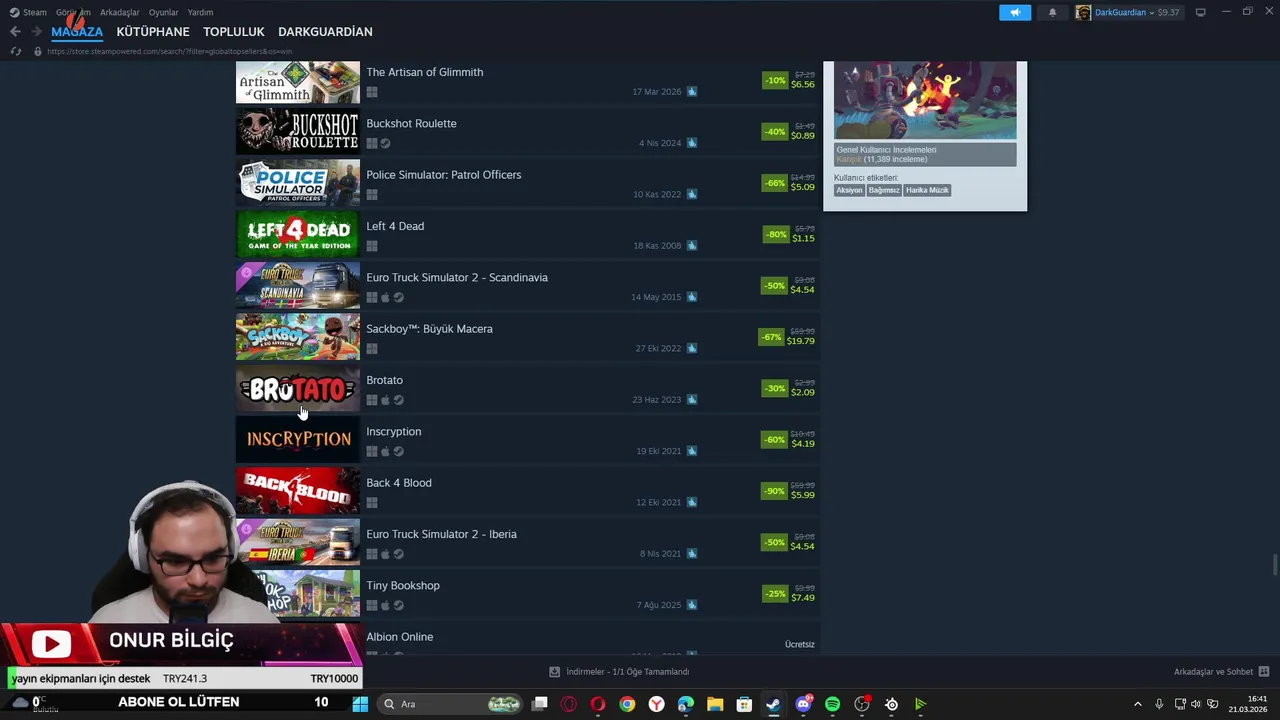Click the -90% discount badge for Back 4 Blood

[x=774, y=491]
